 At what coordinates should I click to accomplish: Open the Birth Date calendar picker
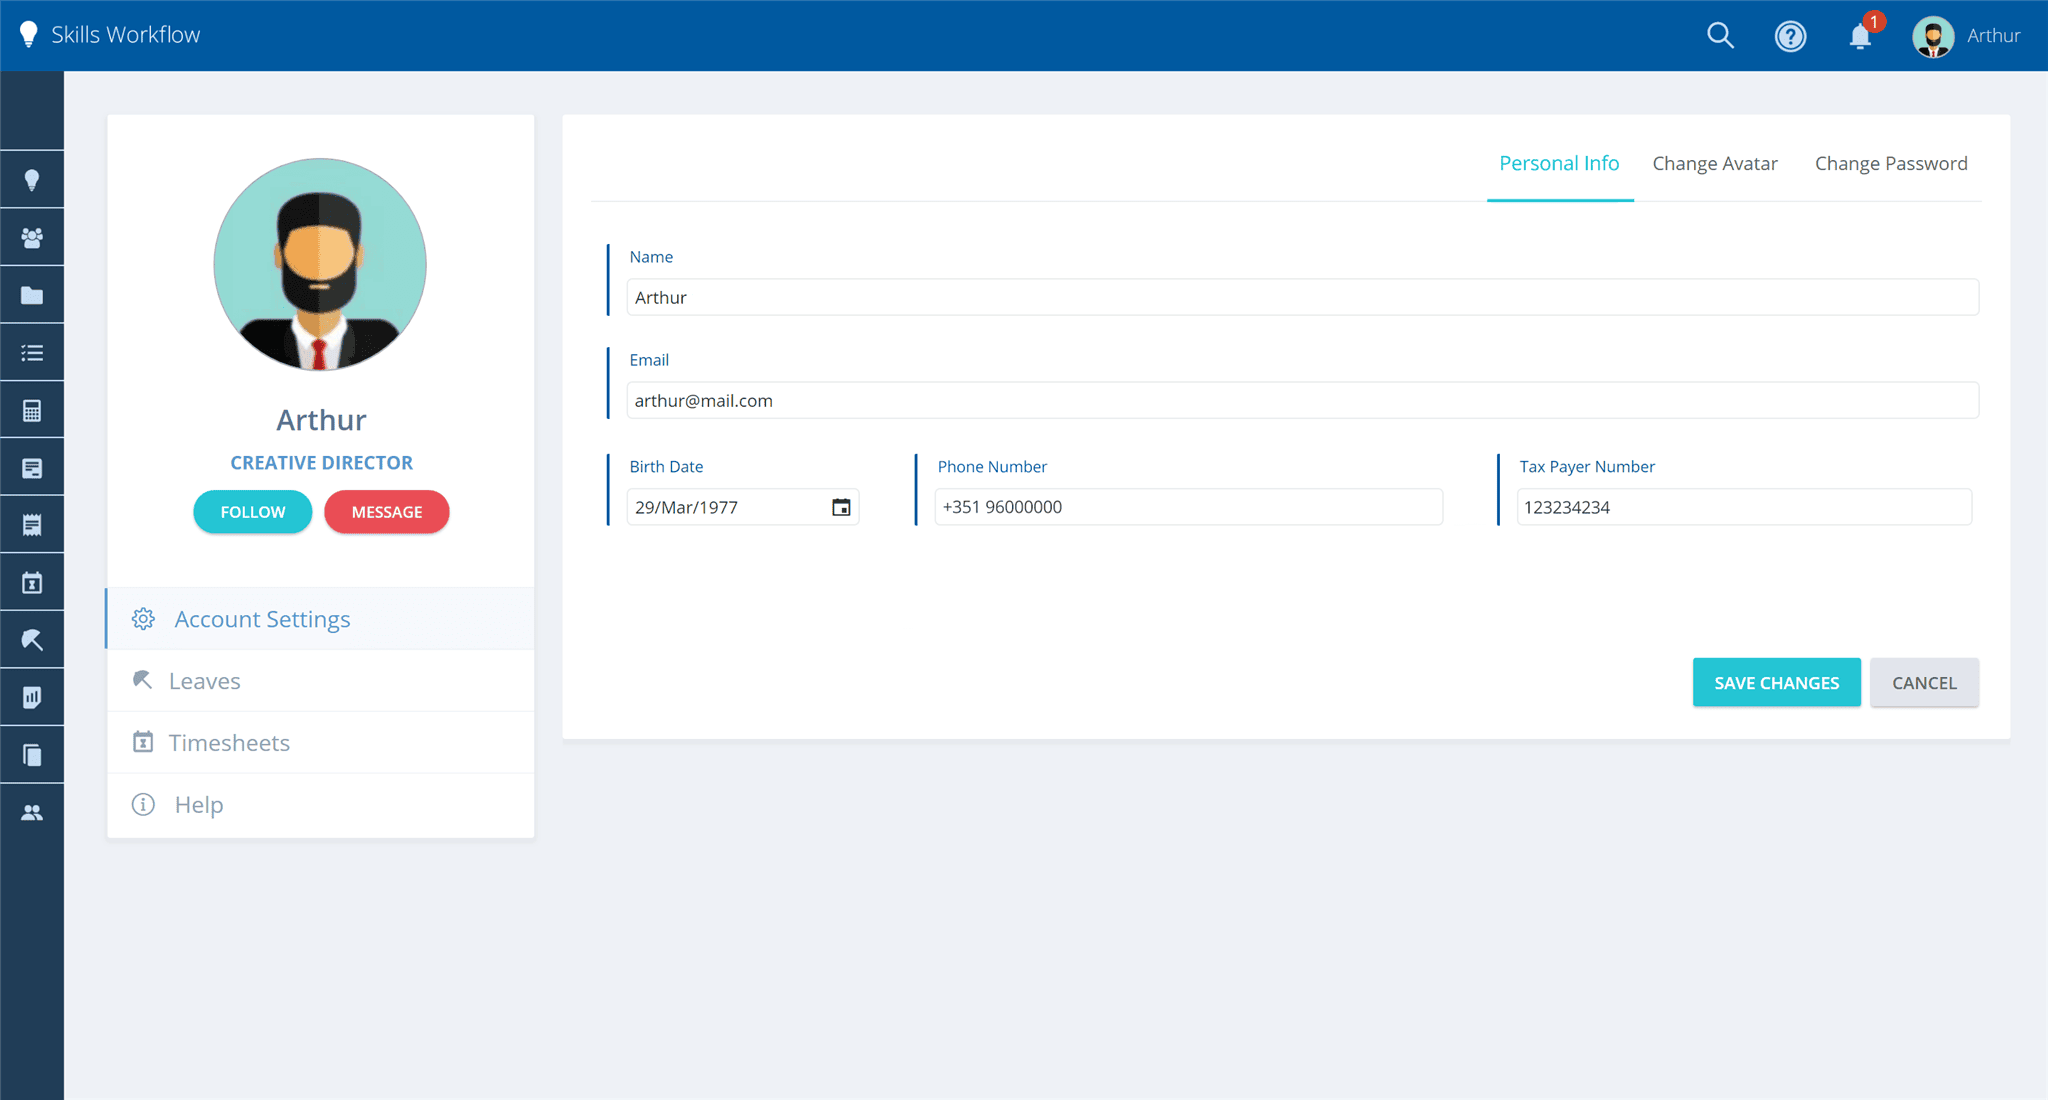click(841, 507)
